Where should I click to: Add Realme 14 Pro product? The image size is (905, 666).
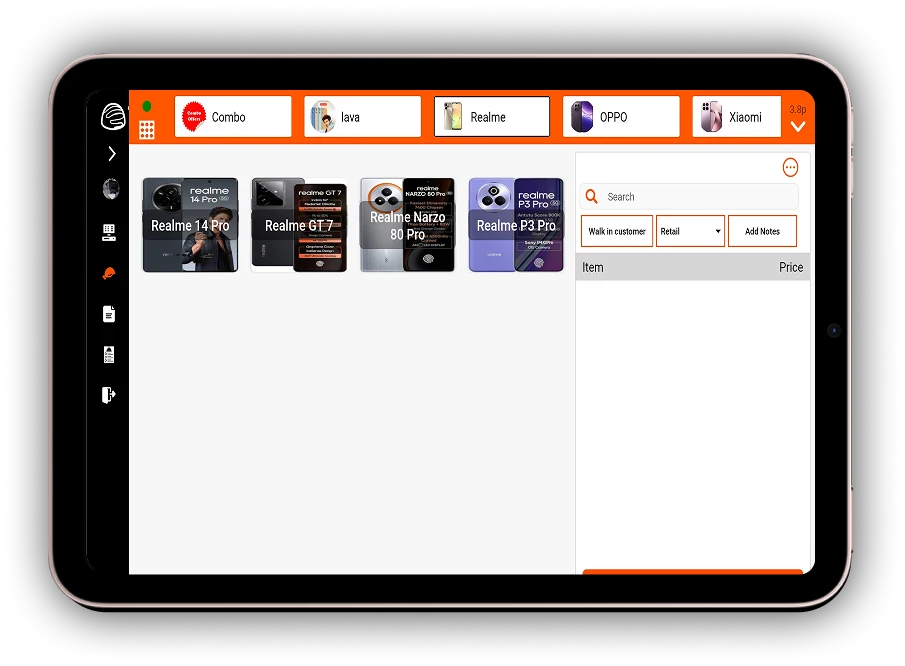click(190, 225)
